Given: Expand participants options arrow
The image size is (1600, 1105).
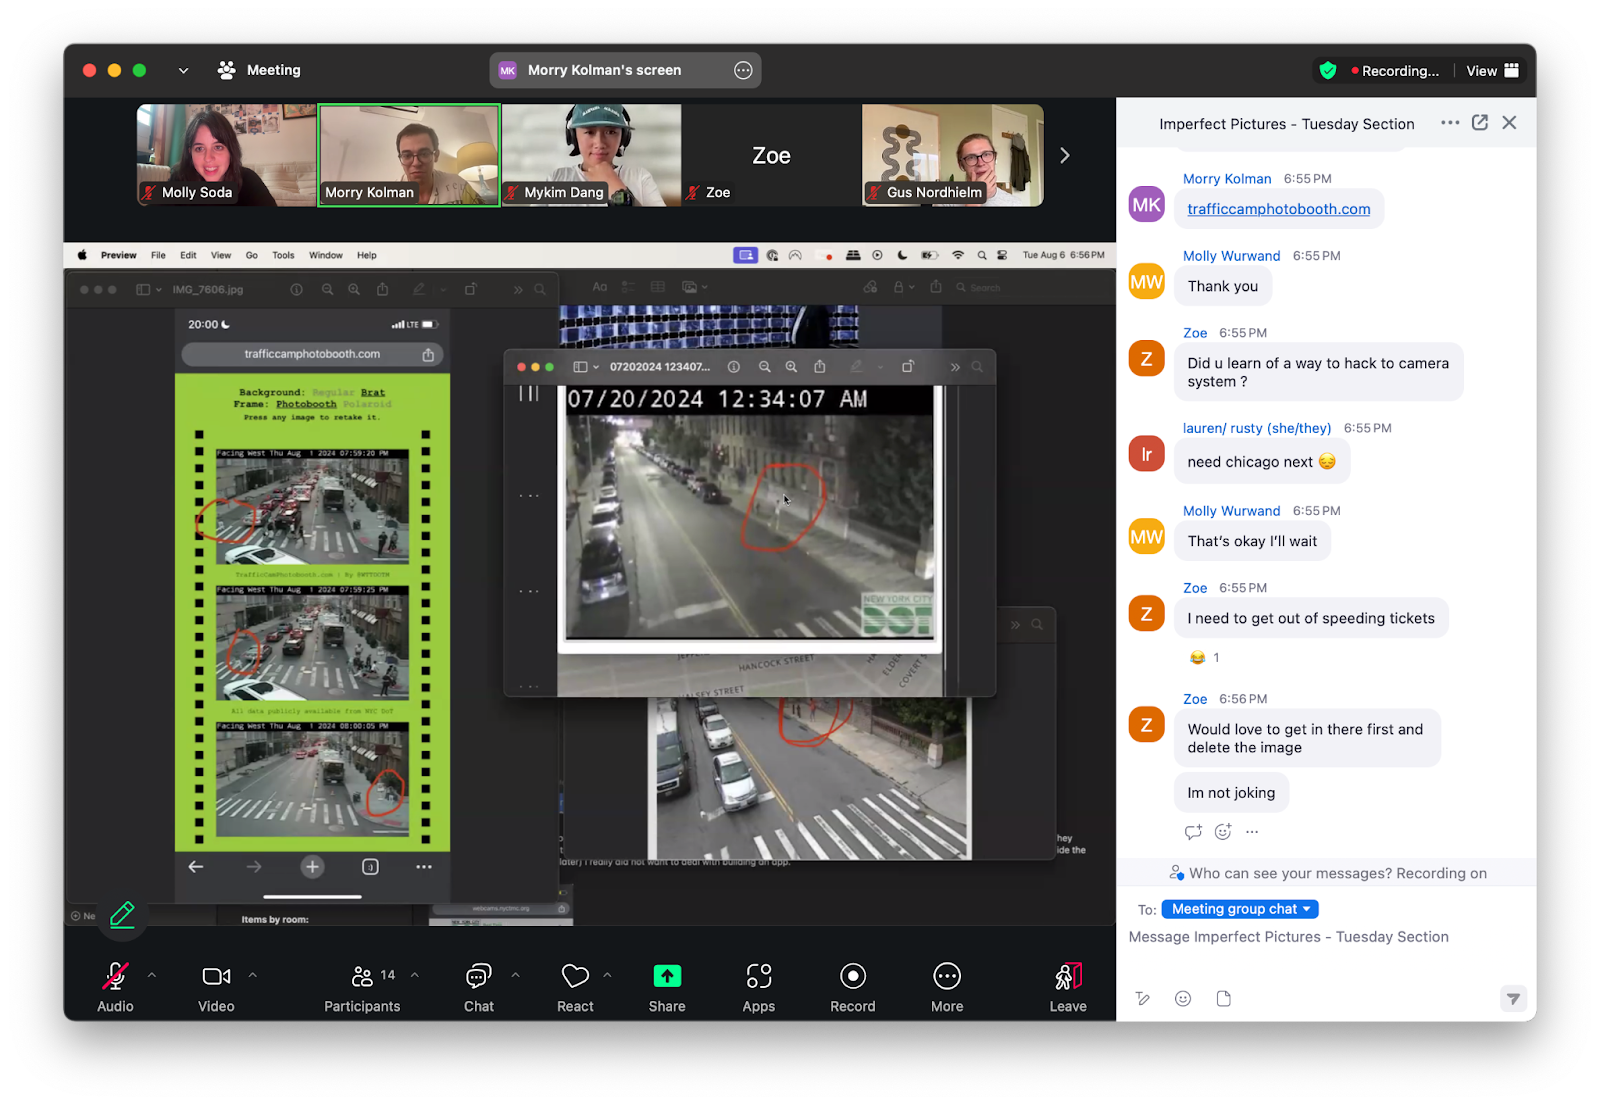Looking at the screenshot, I should click(x=415, y=975).
